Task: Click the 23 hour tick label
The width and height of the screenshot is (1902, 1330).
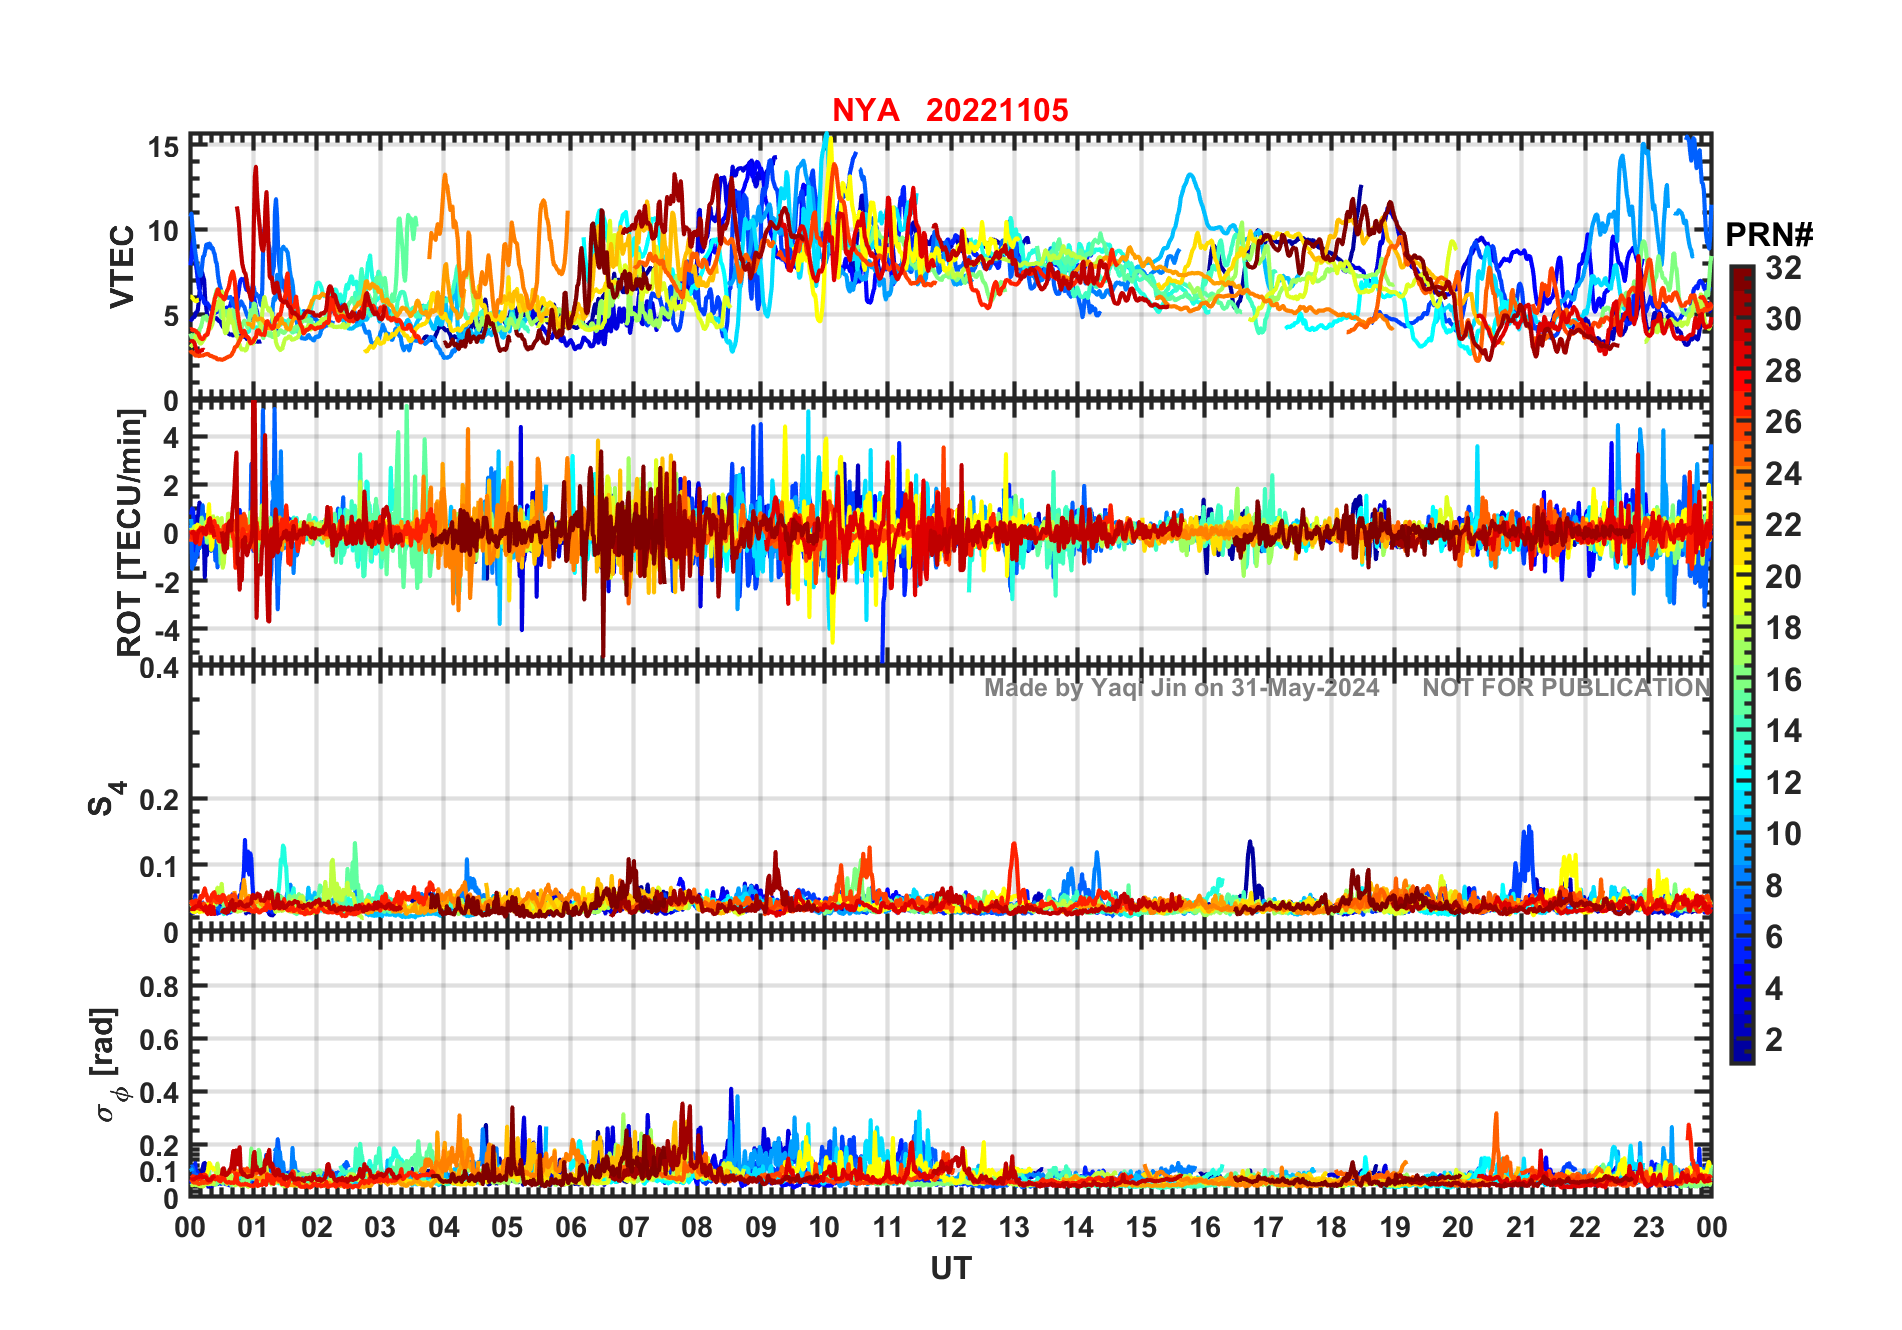Action: 1649,1227
